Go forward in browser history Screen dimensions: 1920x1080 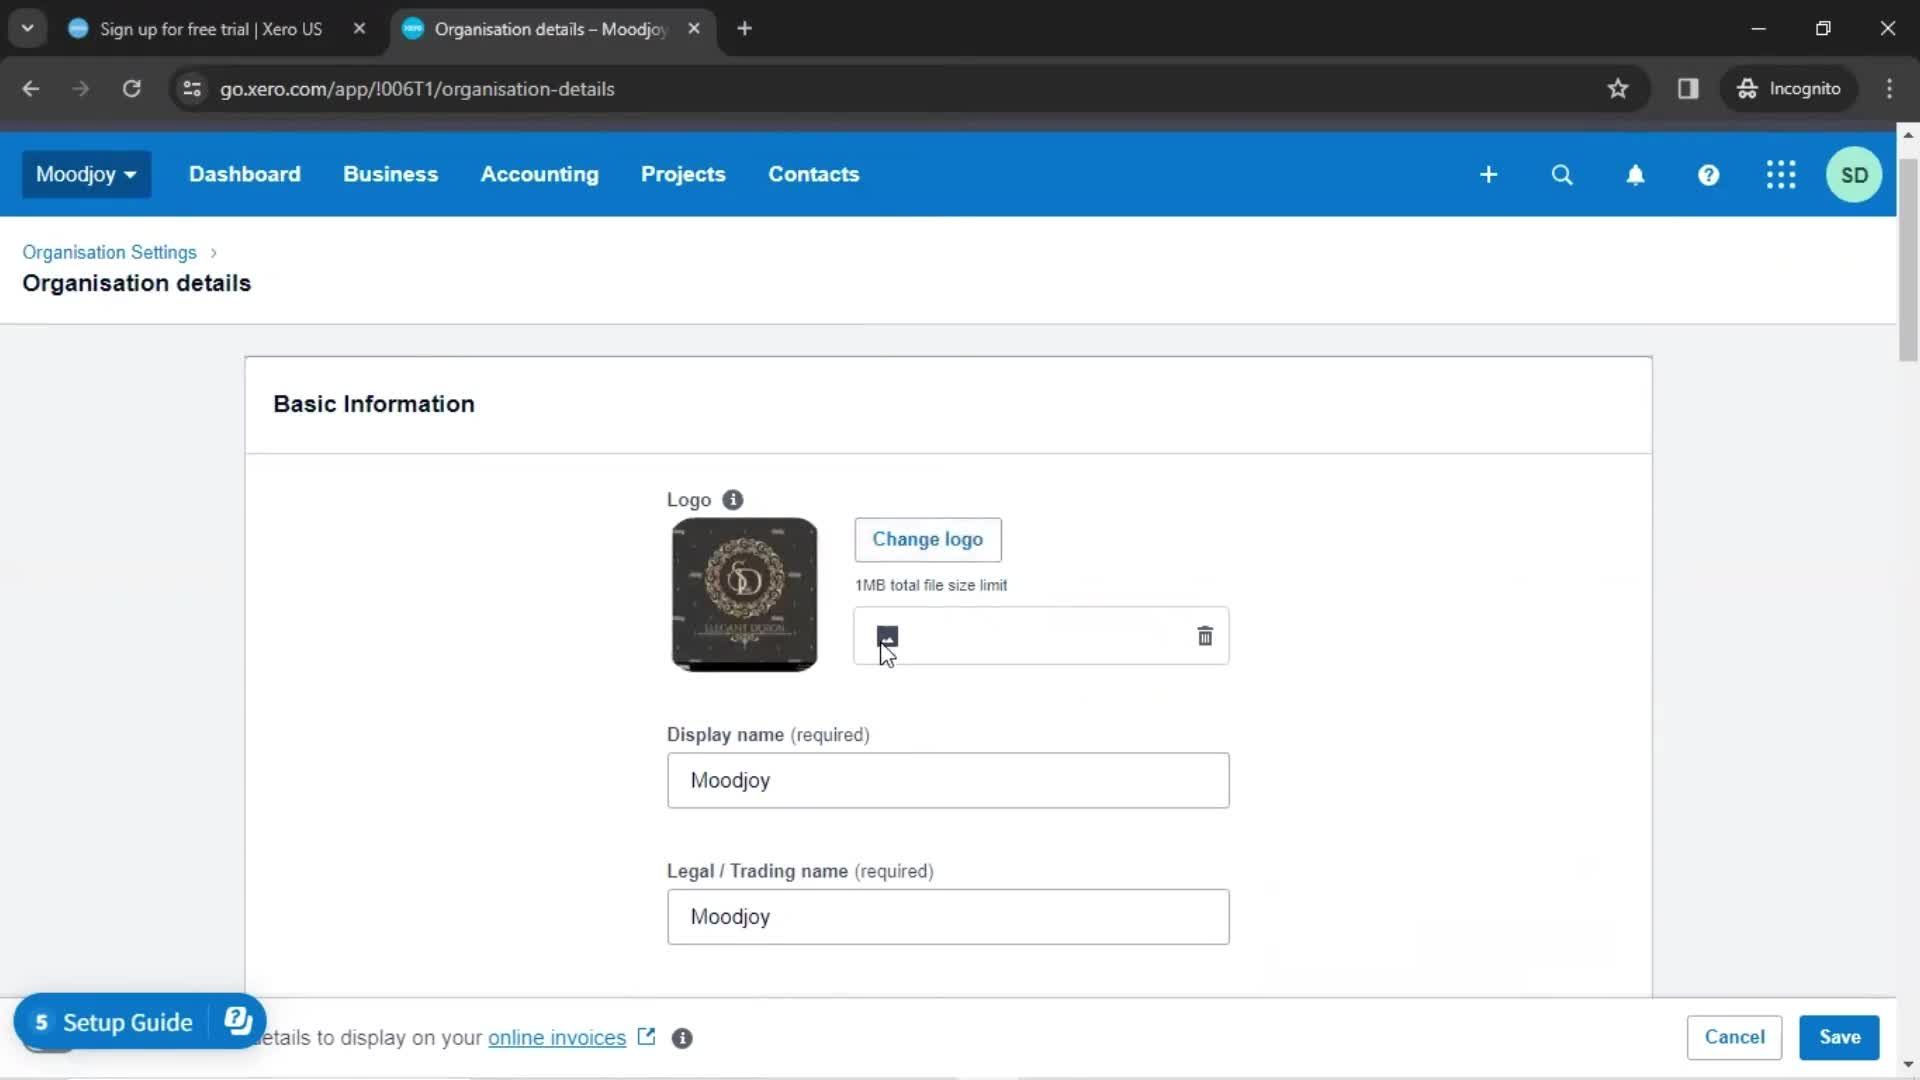pyautogui.click(x=81, y=89)
